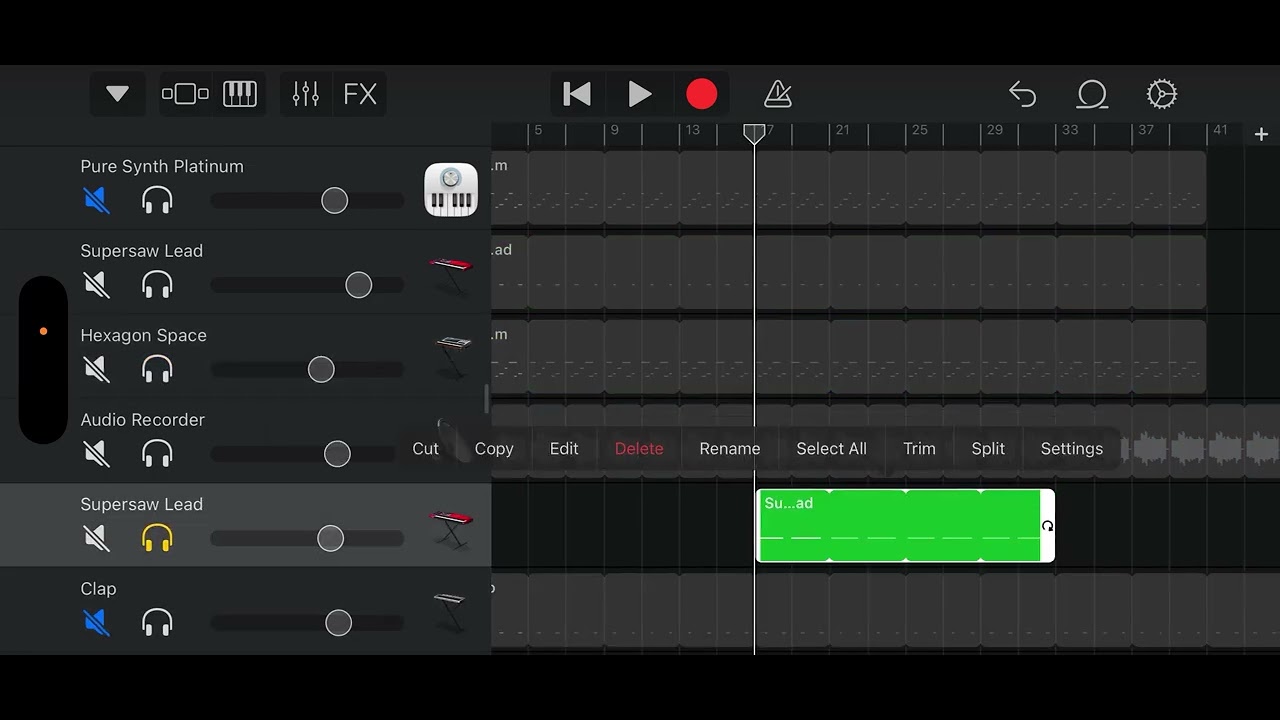Image resolution: width=1280 pixels, height=720 pixels.
Task: Select Hexagon Space track name
Action: [144, 336]
